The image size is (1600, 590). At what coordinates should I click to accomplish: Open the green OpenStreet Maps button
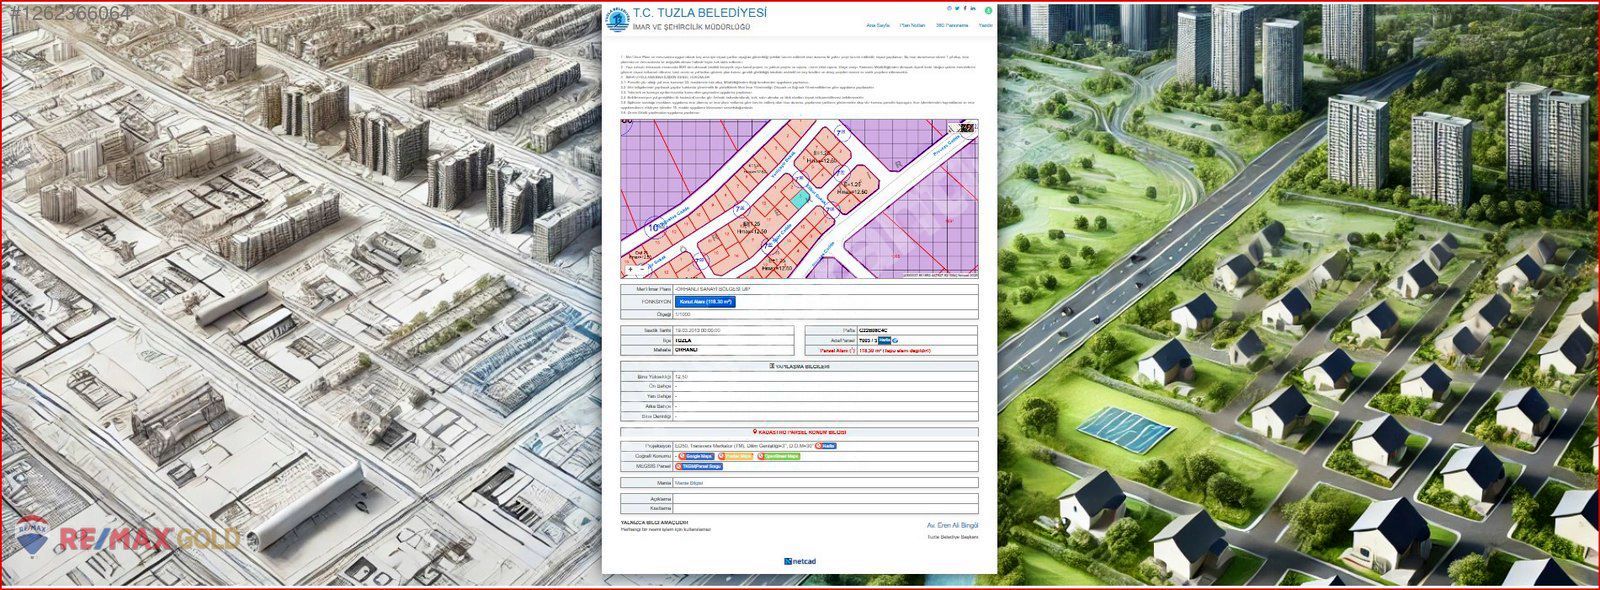click(x=779, y=456)
